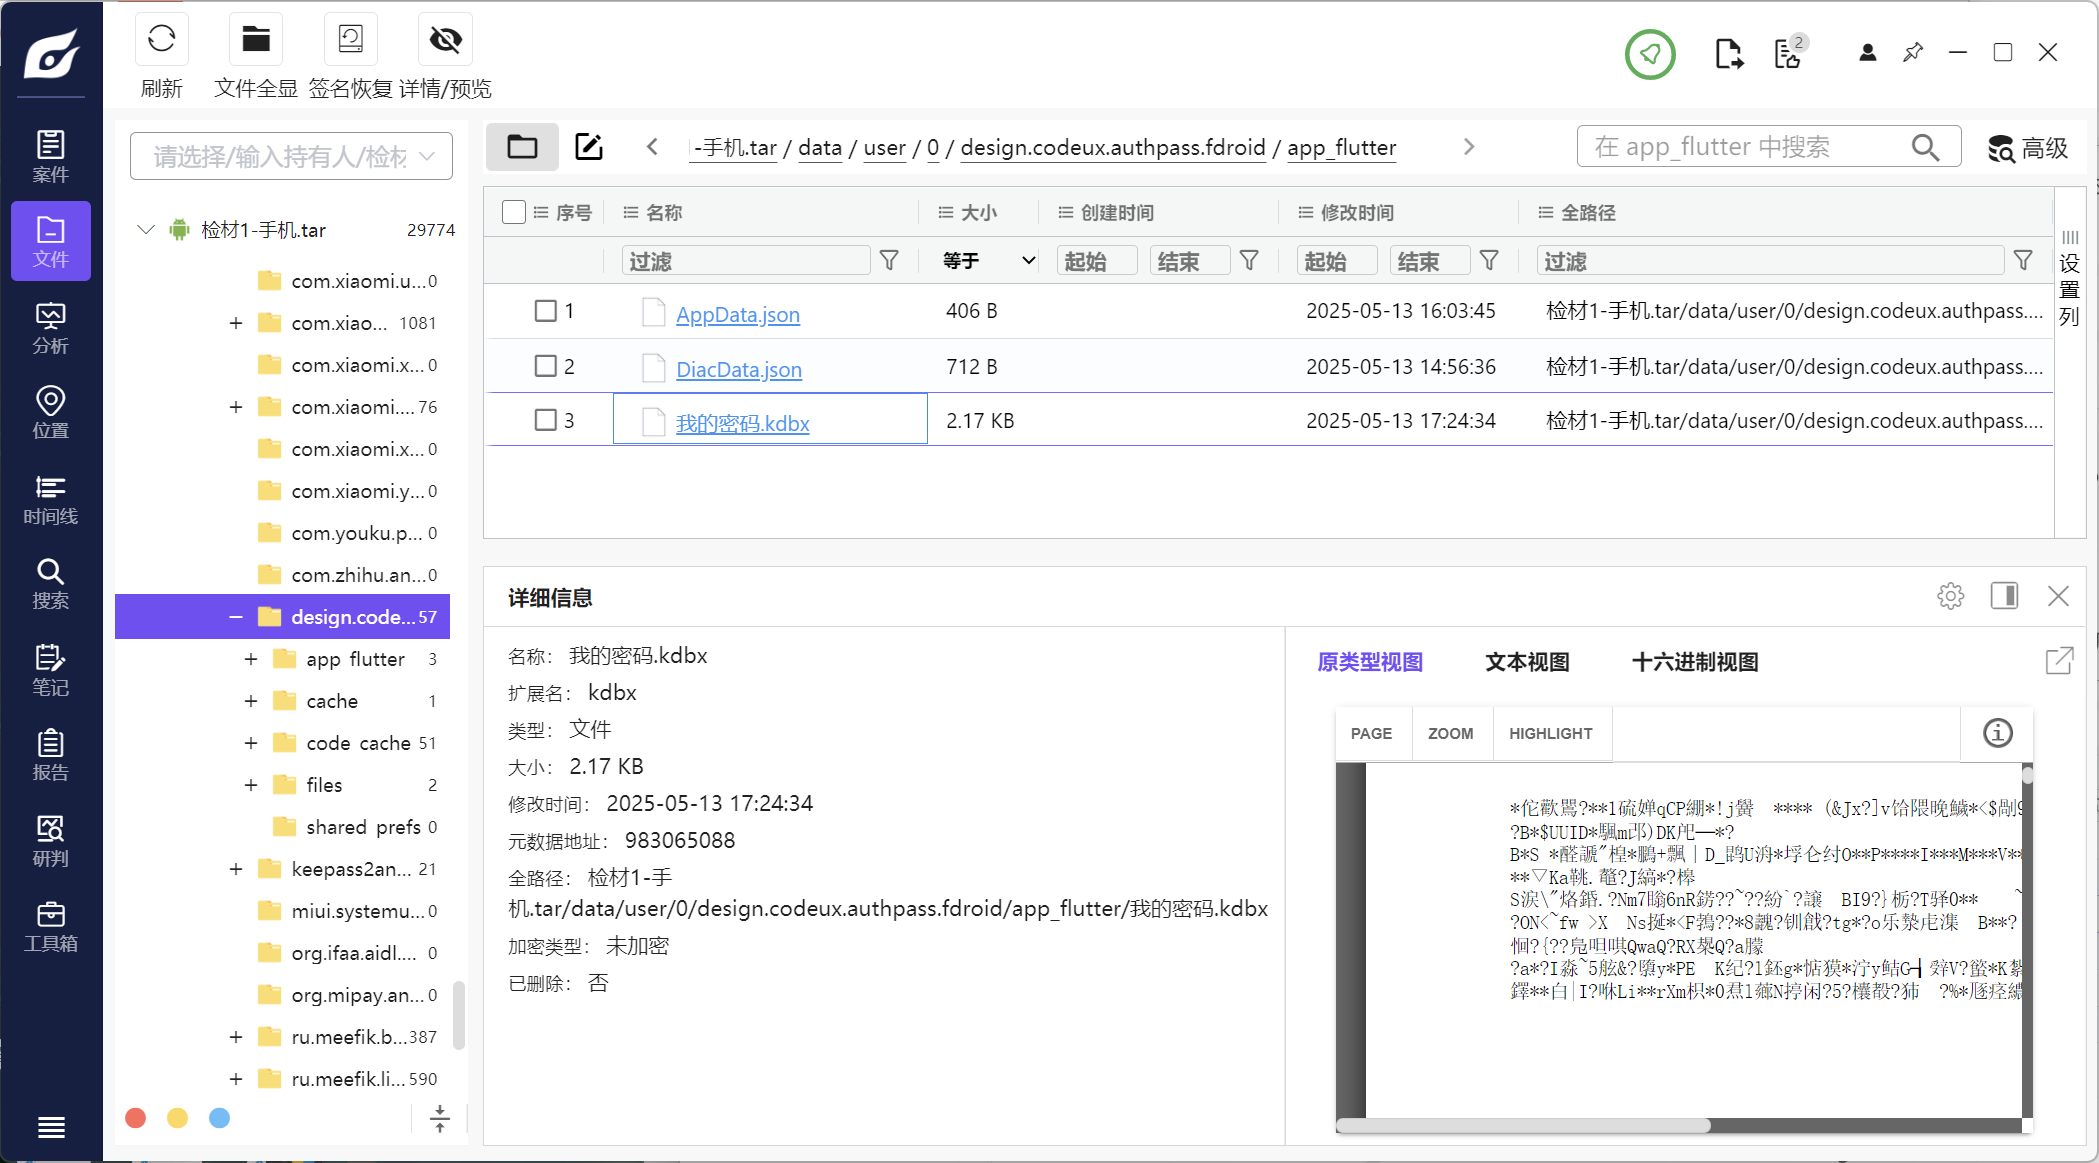Click the collapse-all icon below the tree
This screenshot has width=2099, height=1163.
click(439, 1118)
